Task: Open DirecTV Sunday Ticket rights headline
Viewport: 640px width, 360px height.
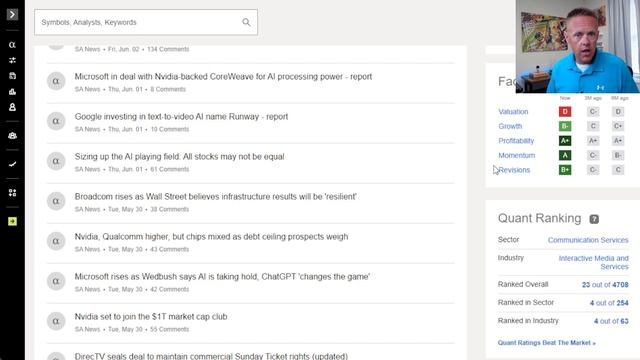Action: [x=211, y=356]
